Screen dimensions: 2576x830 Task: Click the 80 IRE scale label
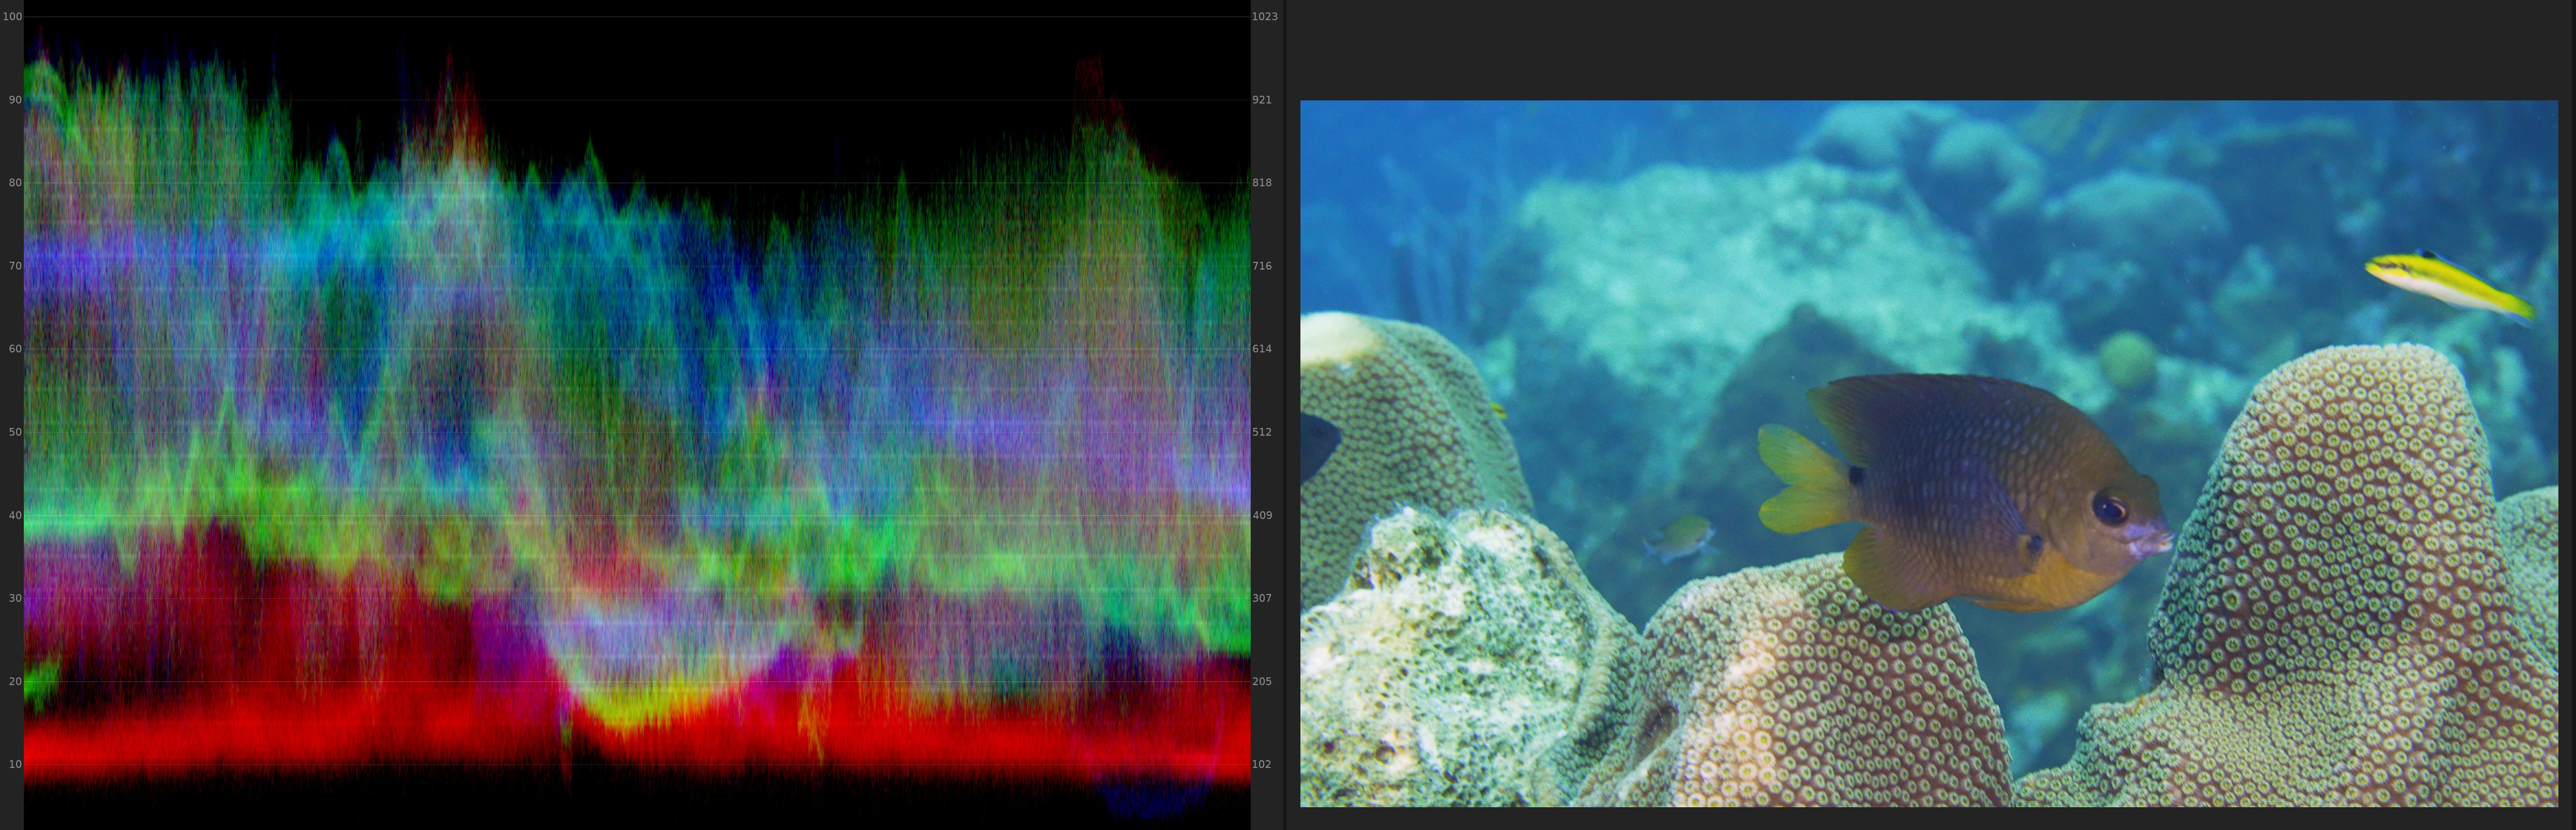coord(14,183)
